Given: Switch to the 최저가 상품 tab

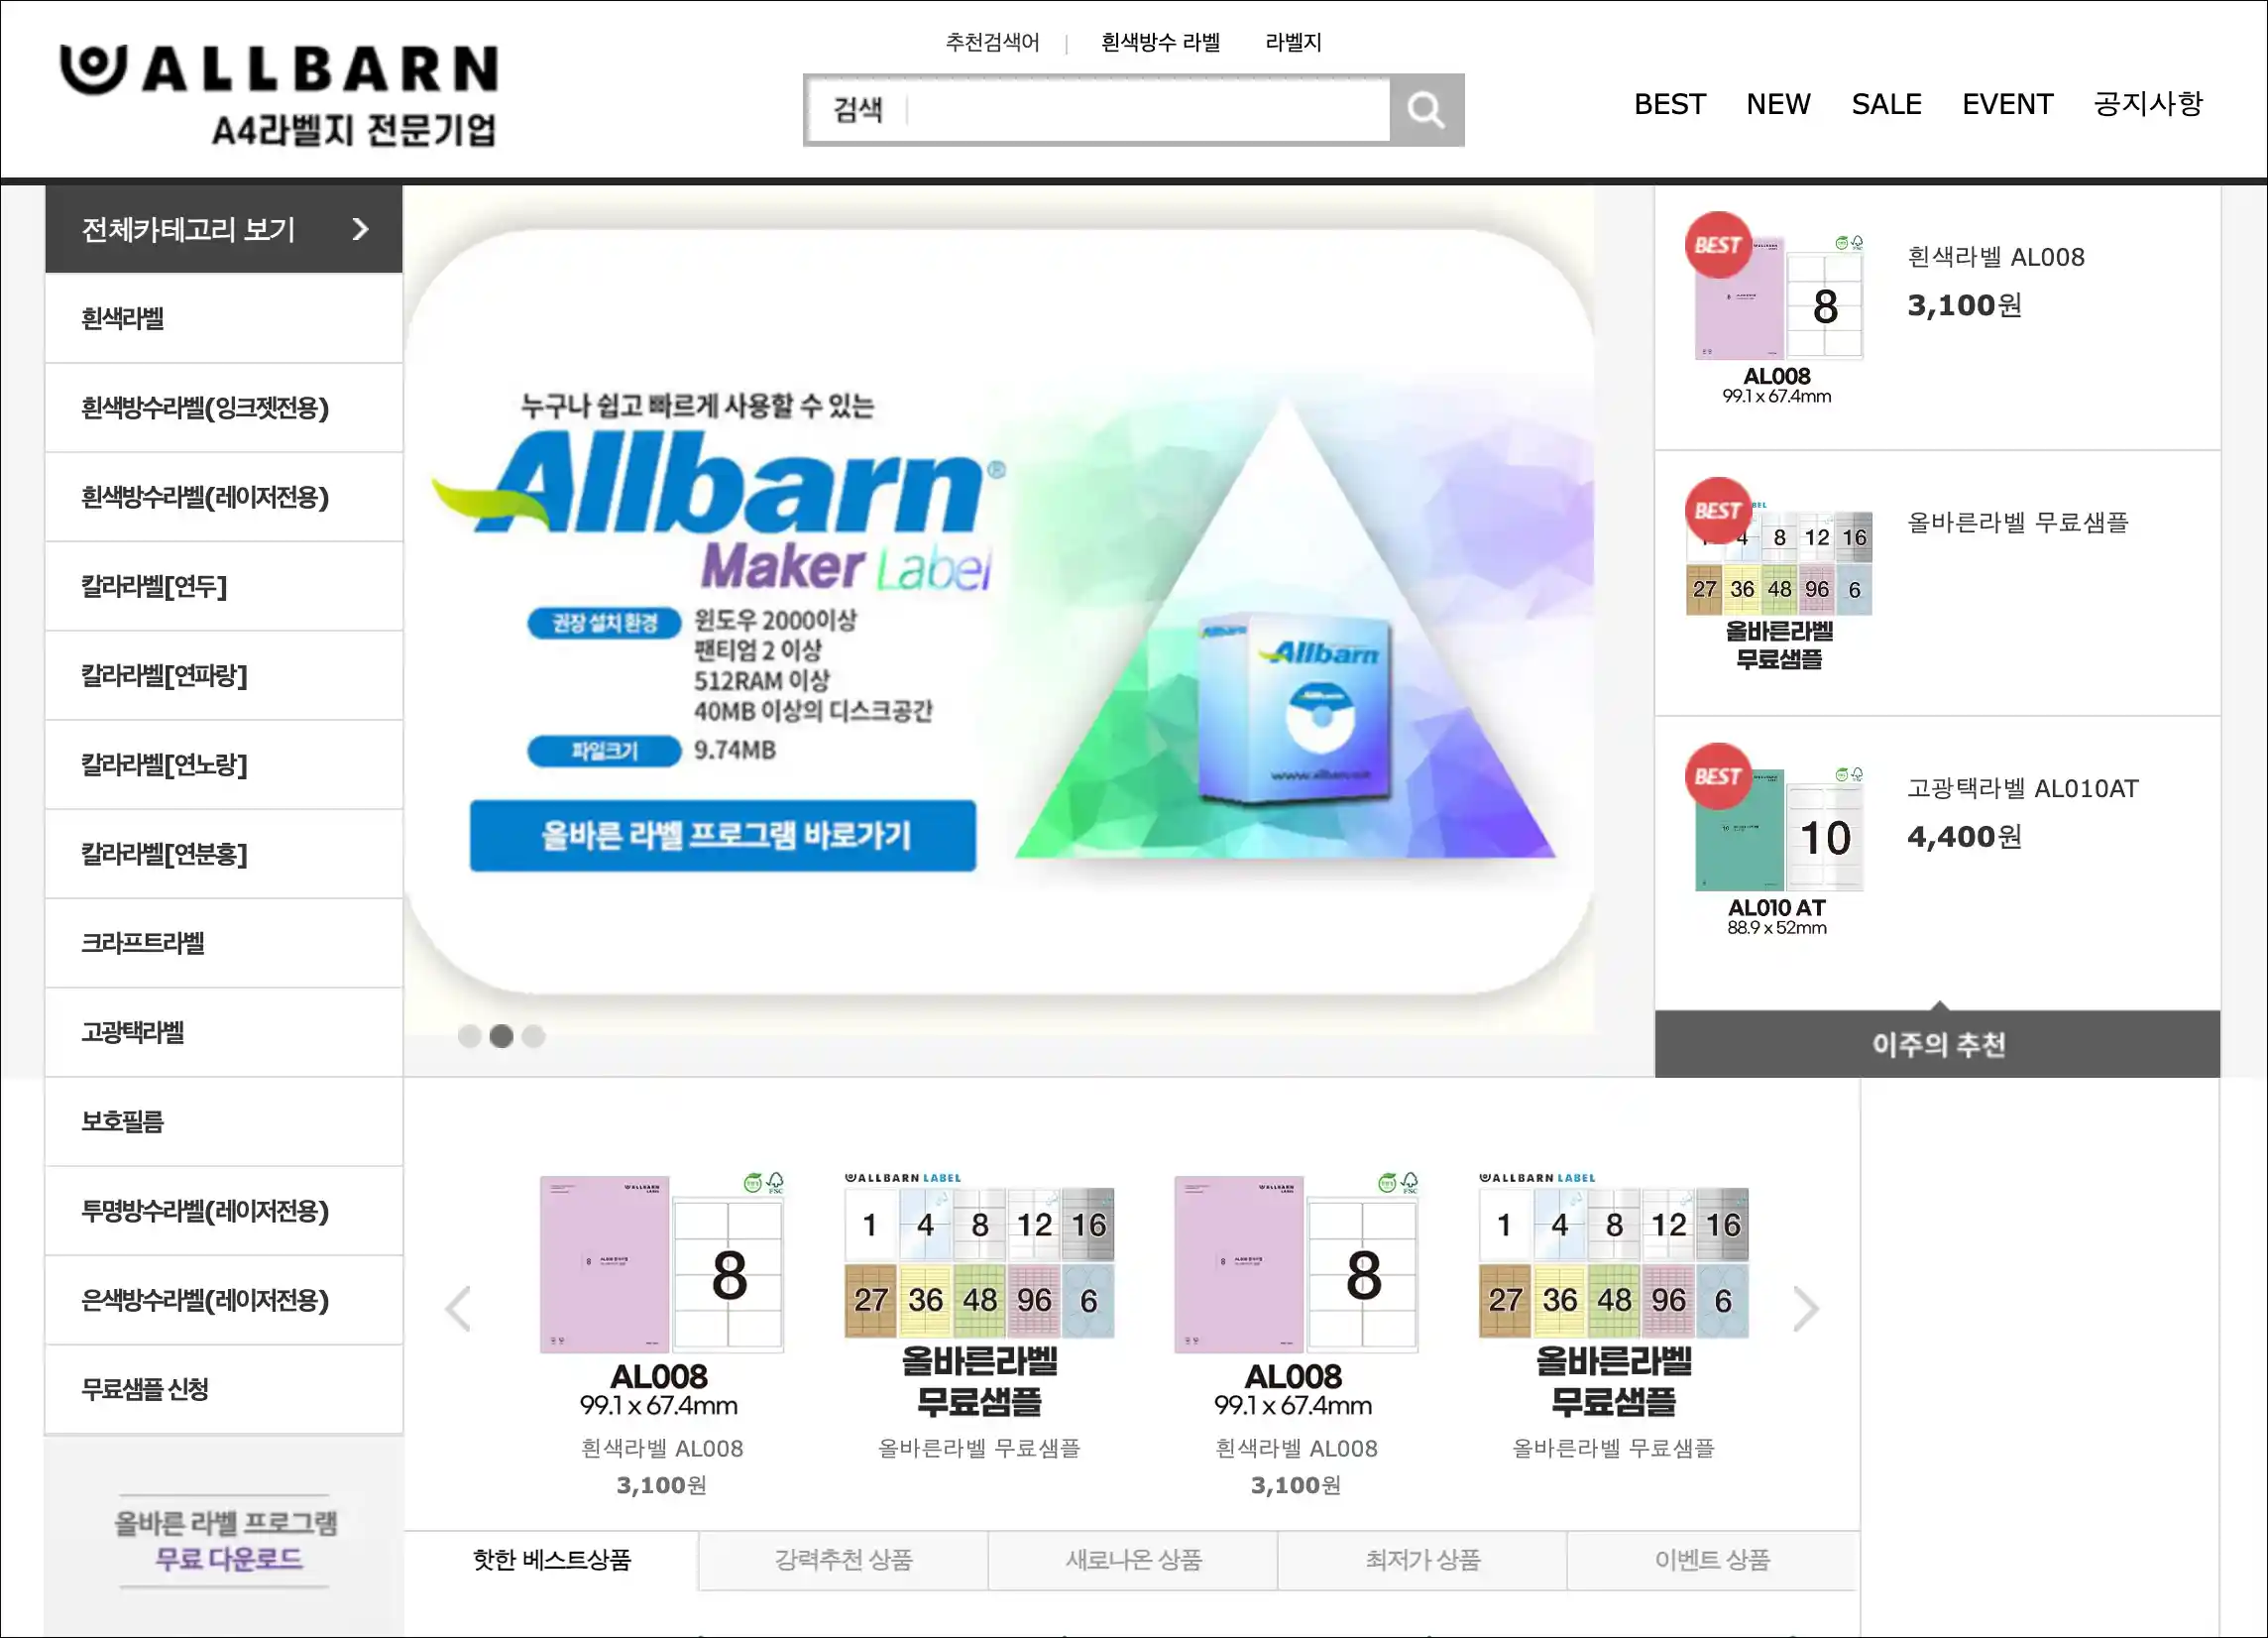Looking at the screenshot, I should coord(1422,1559).
